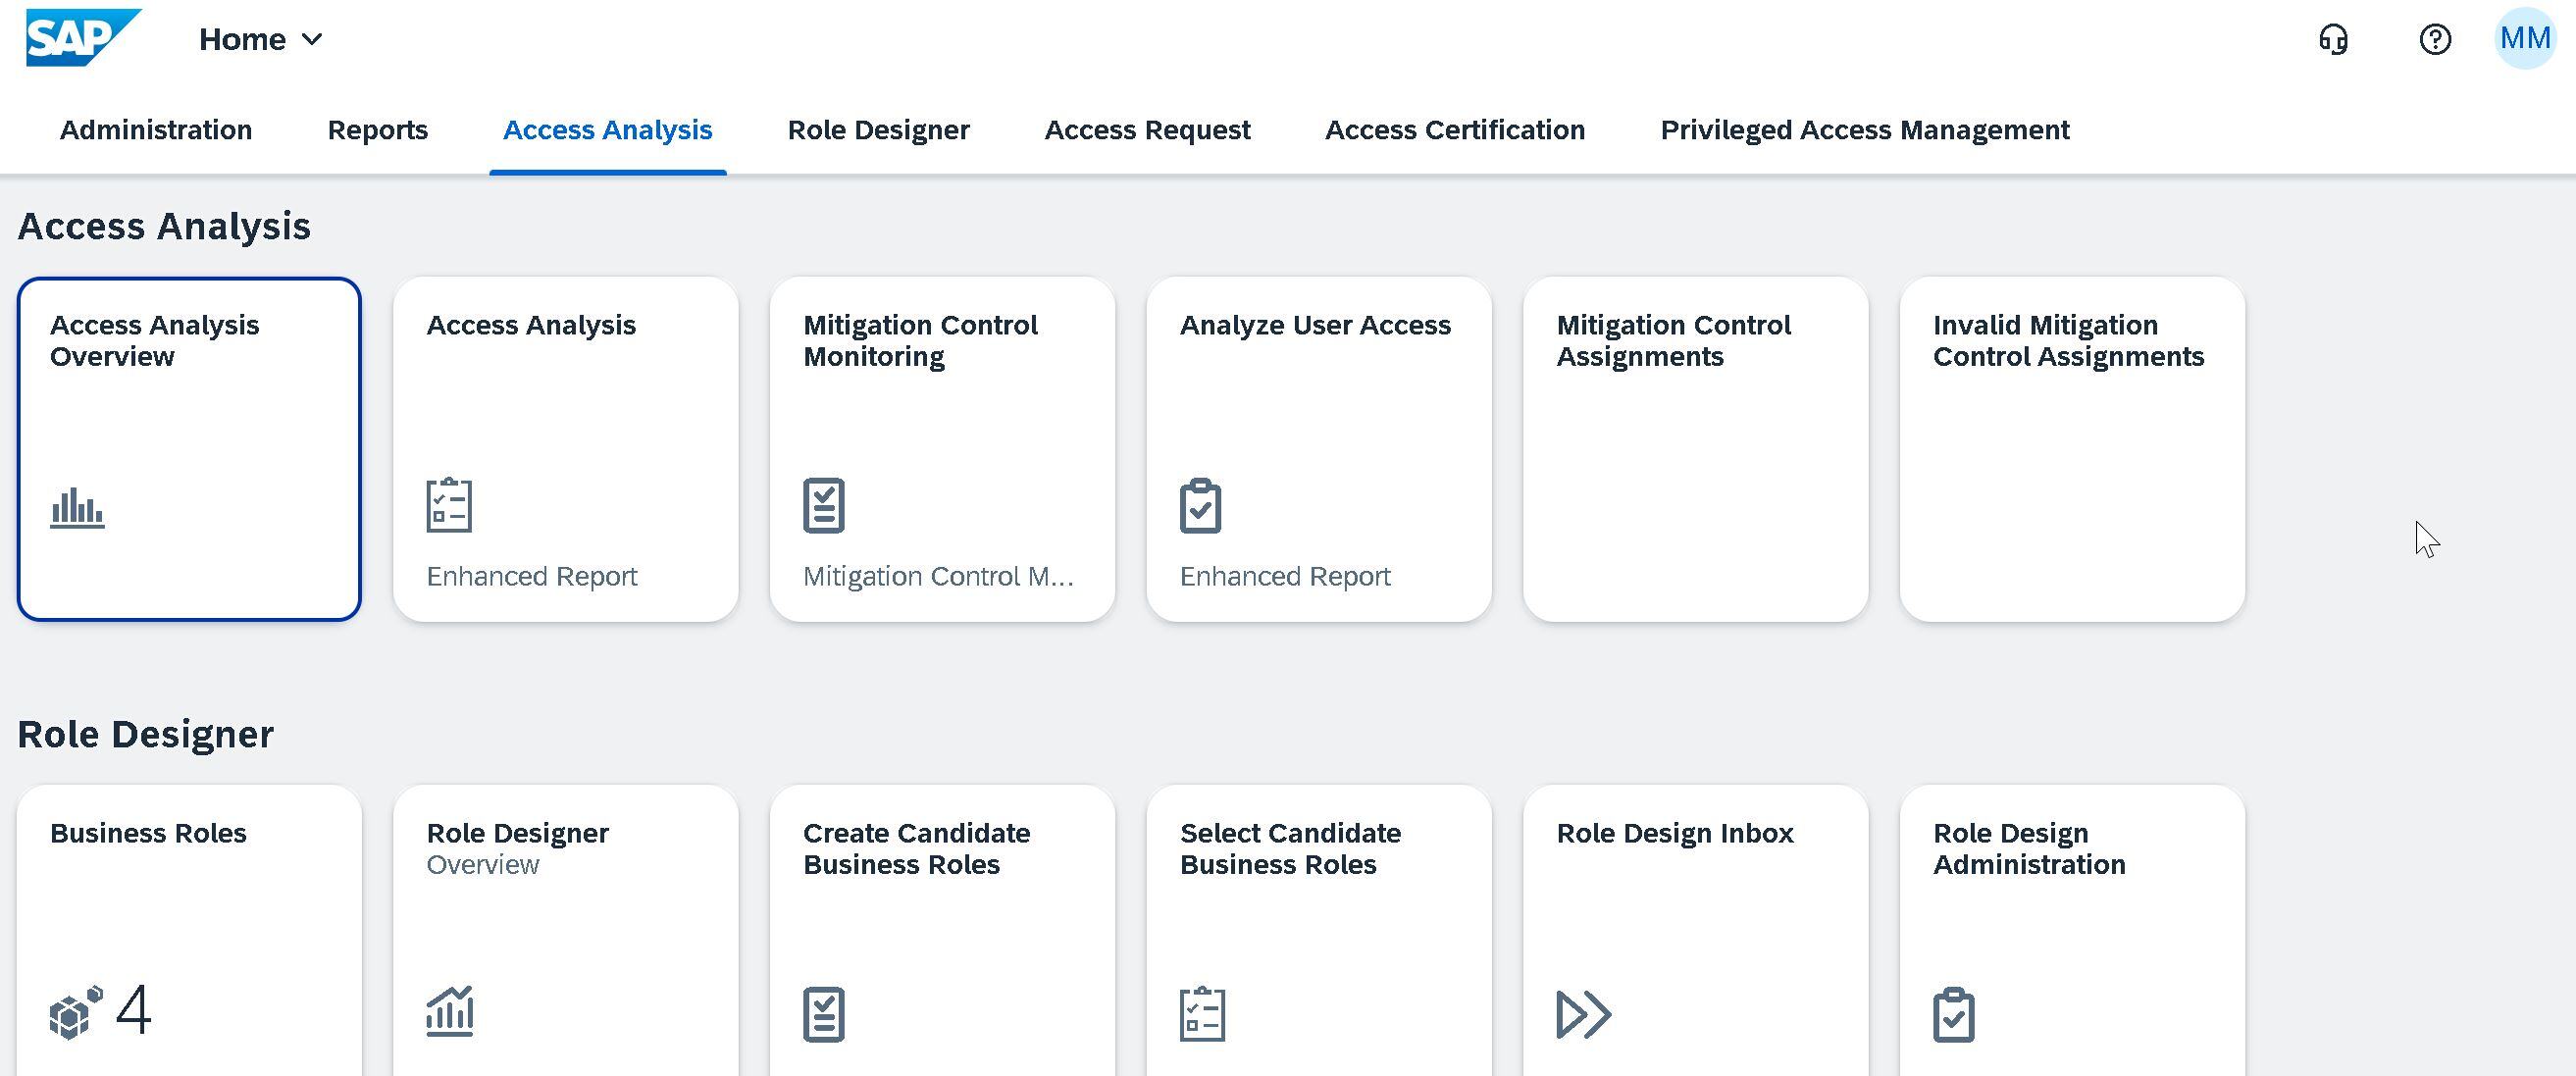The width and height of the screenshot is (2576, 1076).
Task: Open the Create Candidate Business Roles tile title
Action: click(917, 849)
